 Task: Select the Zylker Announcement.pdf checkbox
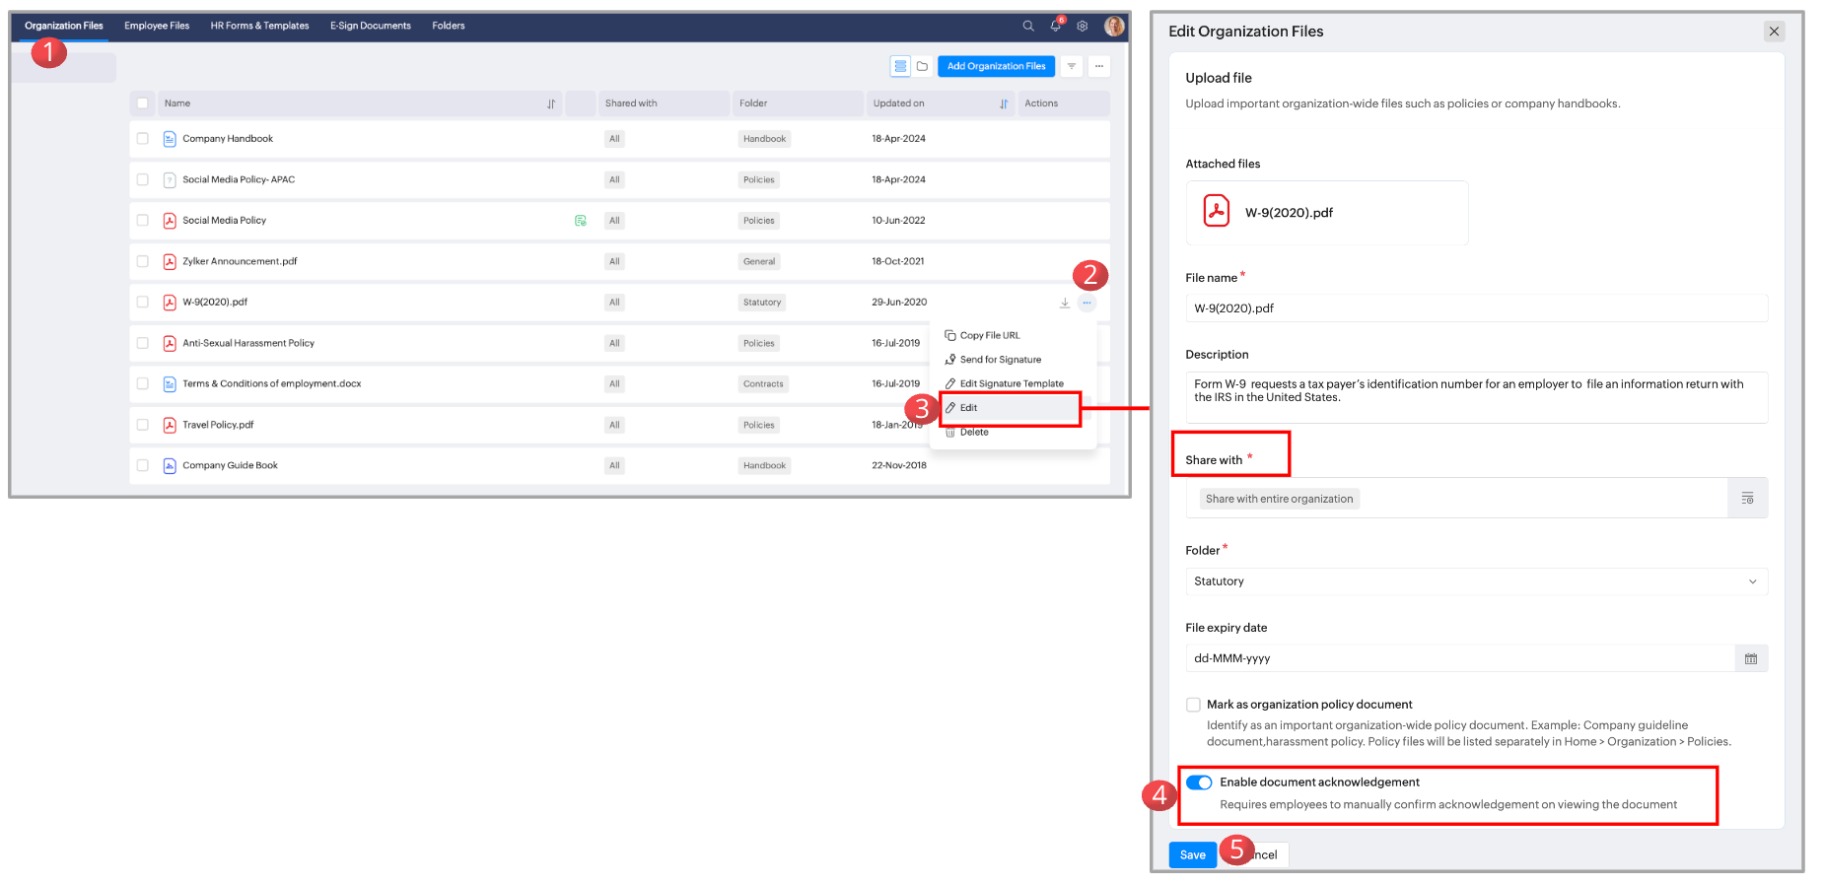click(x=143, y=262)
